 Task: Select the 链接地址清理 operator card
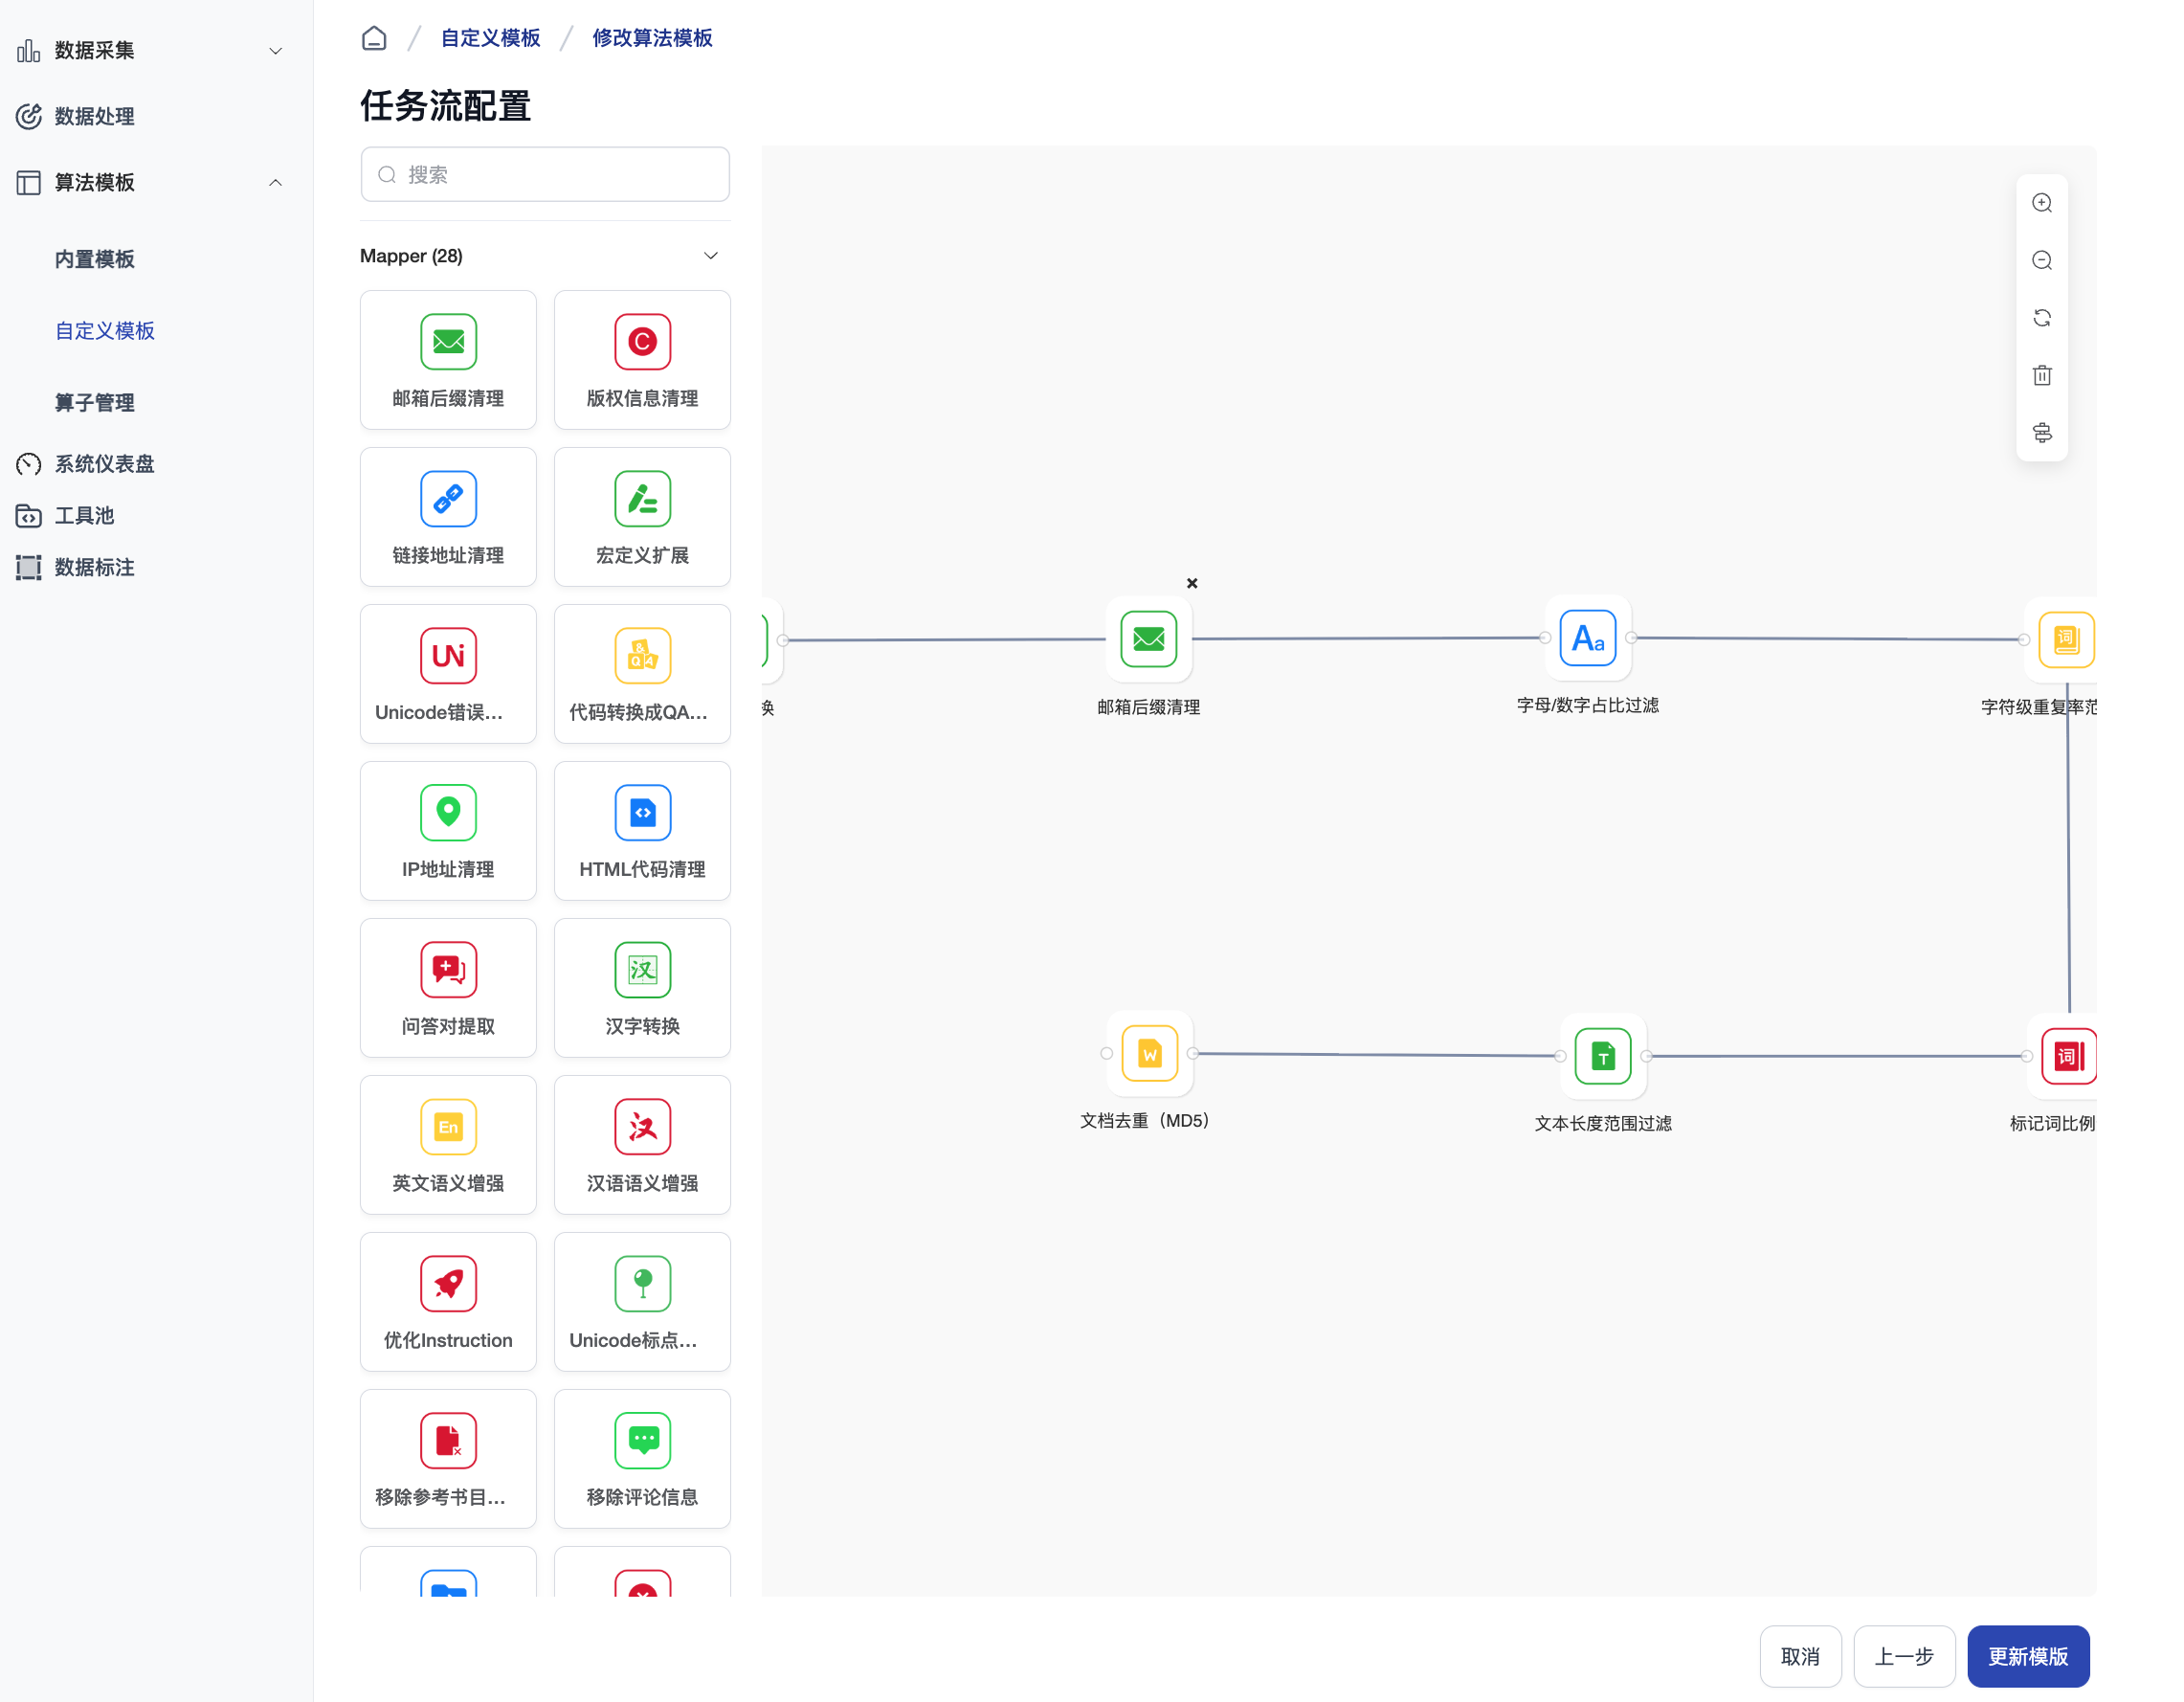pos(448,517)
